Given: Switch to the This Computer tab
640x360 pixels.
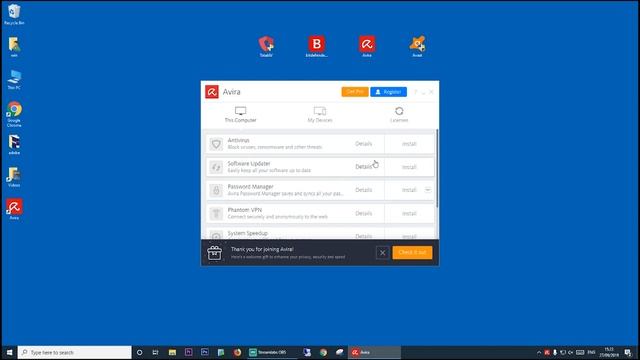Looking at the screenshot, I should 240,115.
